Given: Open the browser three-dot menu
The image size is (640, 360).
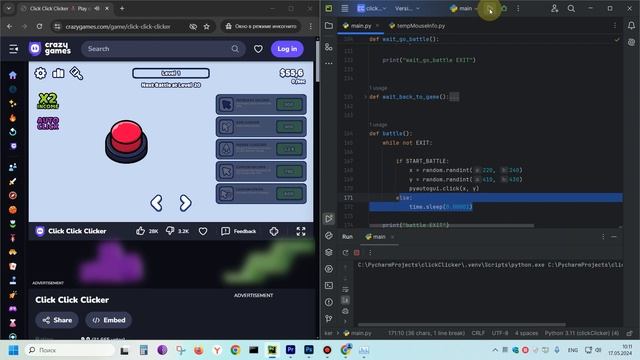Looking at the screenshot, I should [311, 27].
